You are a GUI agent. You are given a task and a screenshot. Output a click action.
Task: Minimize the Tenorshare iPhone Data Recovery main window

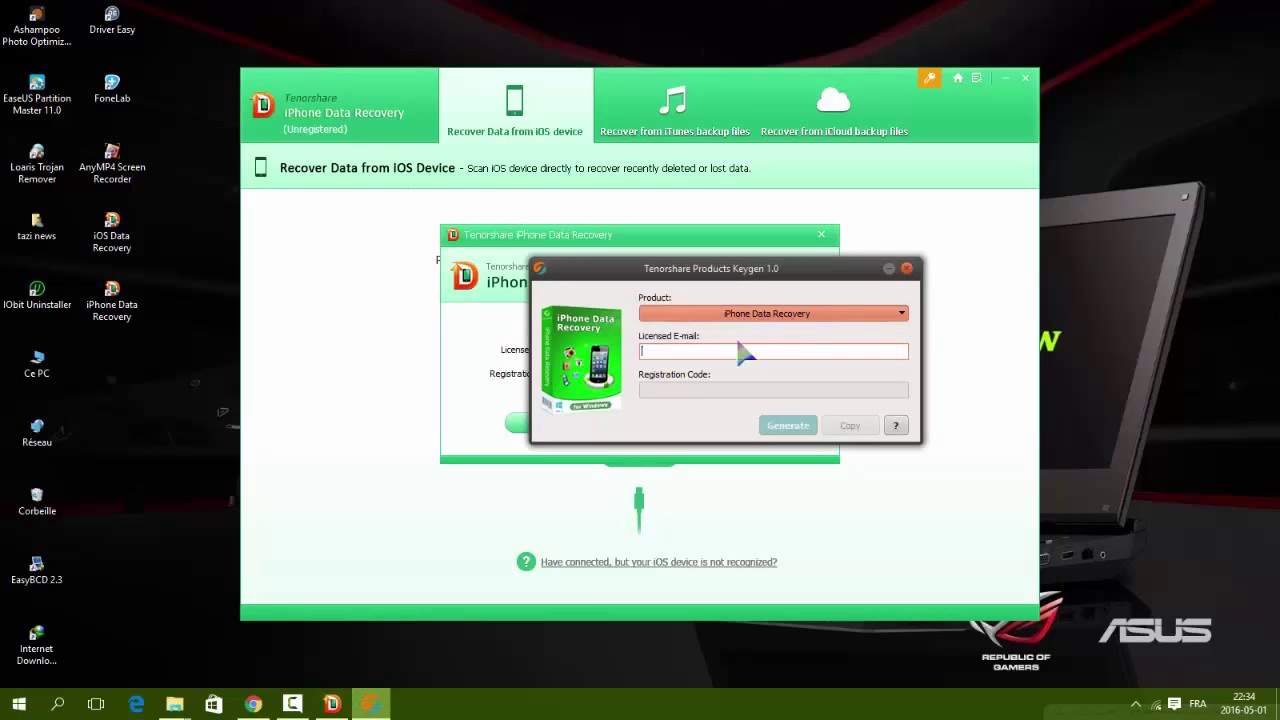point(1005,78)
